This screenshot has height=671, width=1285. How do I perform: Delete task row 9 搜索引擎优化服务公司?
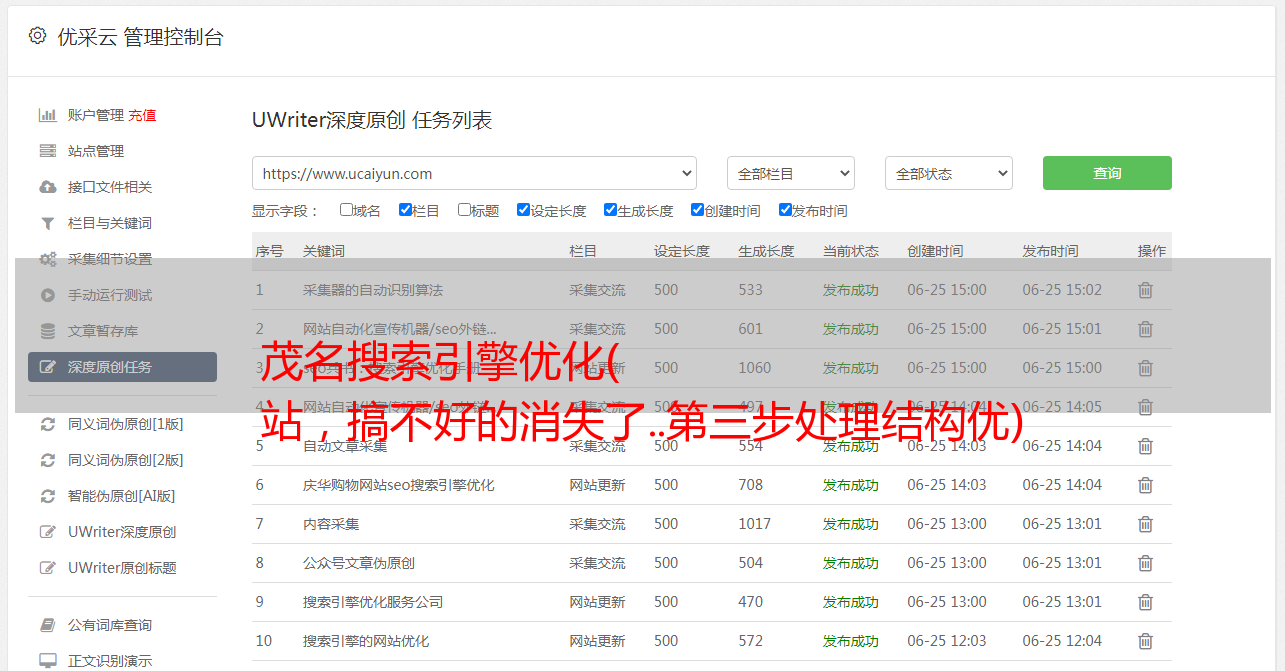coord(1146,602)
